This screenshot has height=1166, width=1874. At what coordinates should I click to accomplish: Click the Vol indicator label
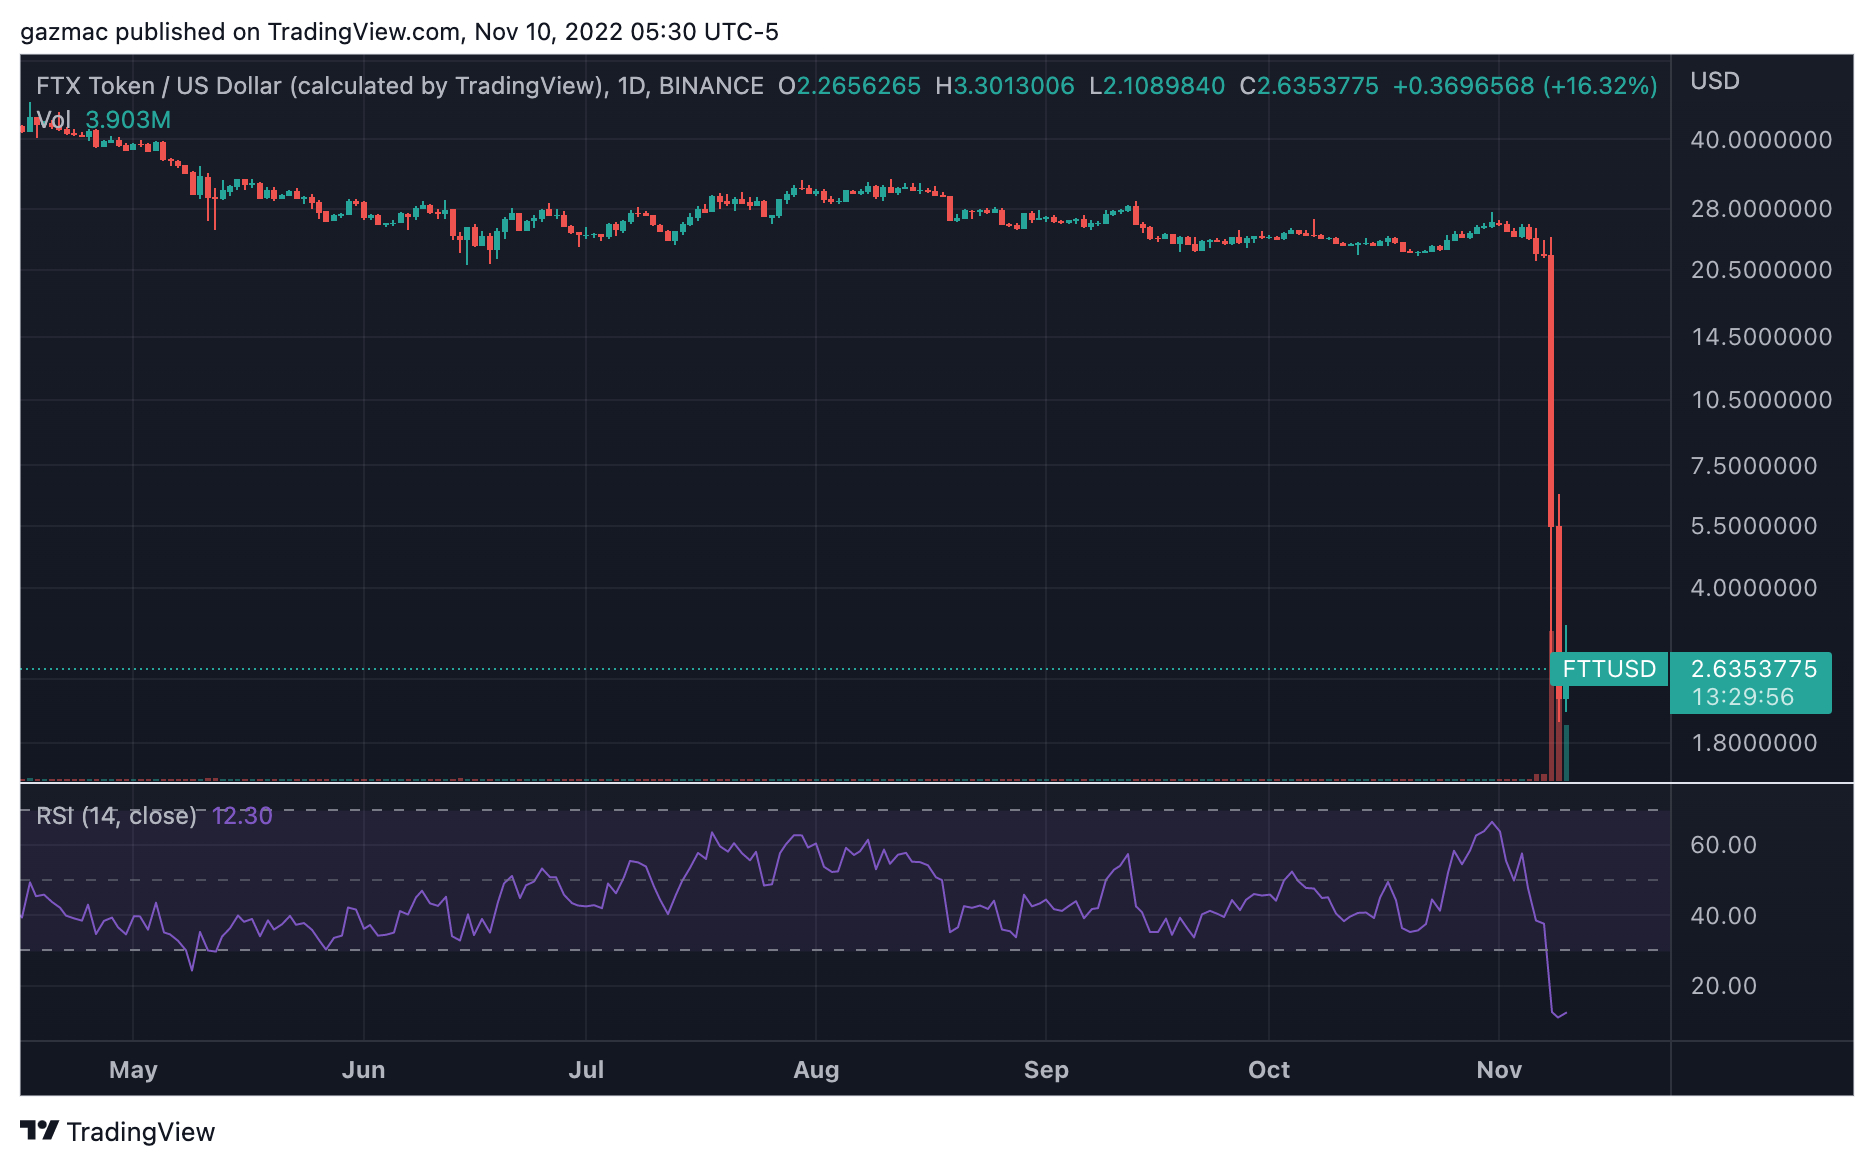[x=53, y=120]
